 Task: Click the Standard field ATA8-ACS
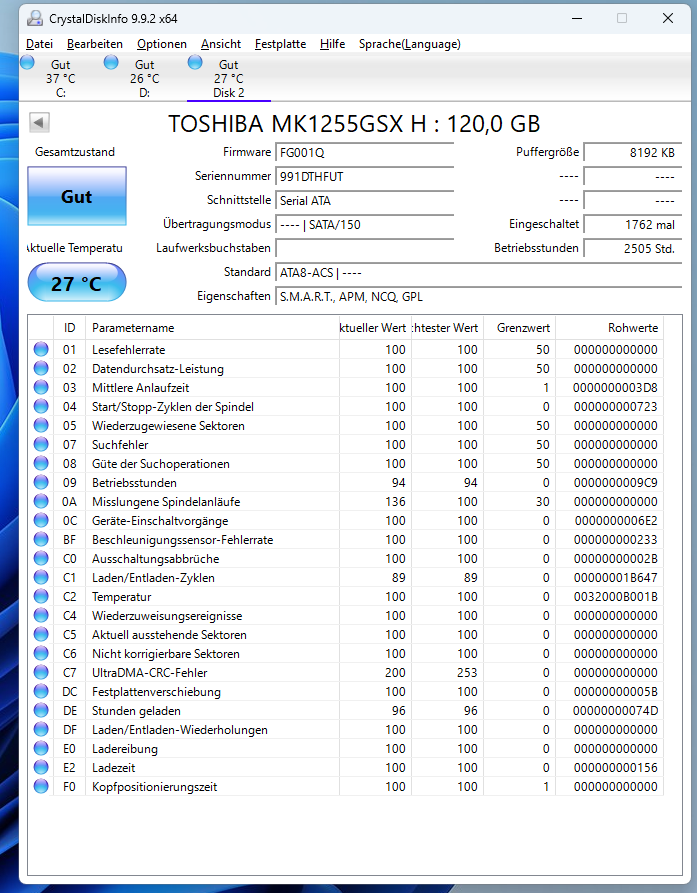click(x=478, y=273)
